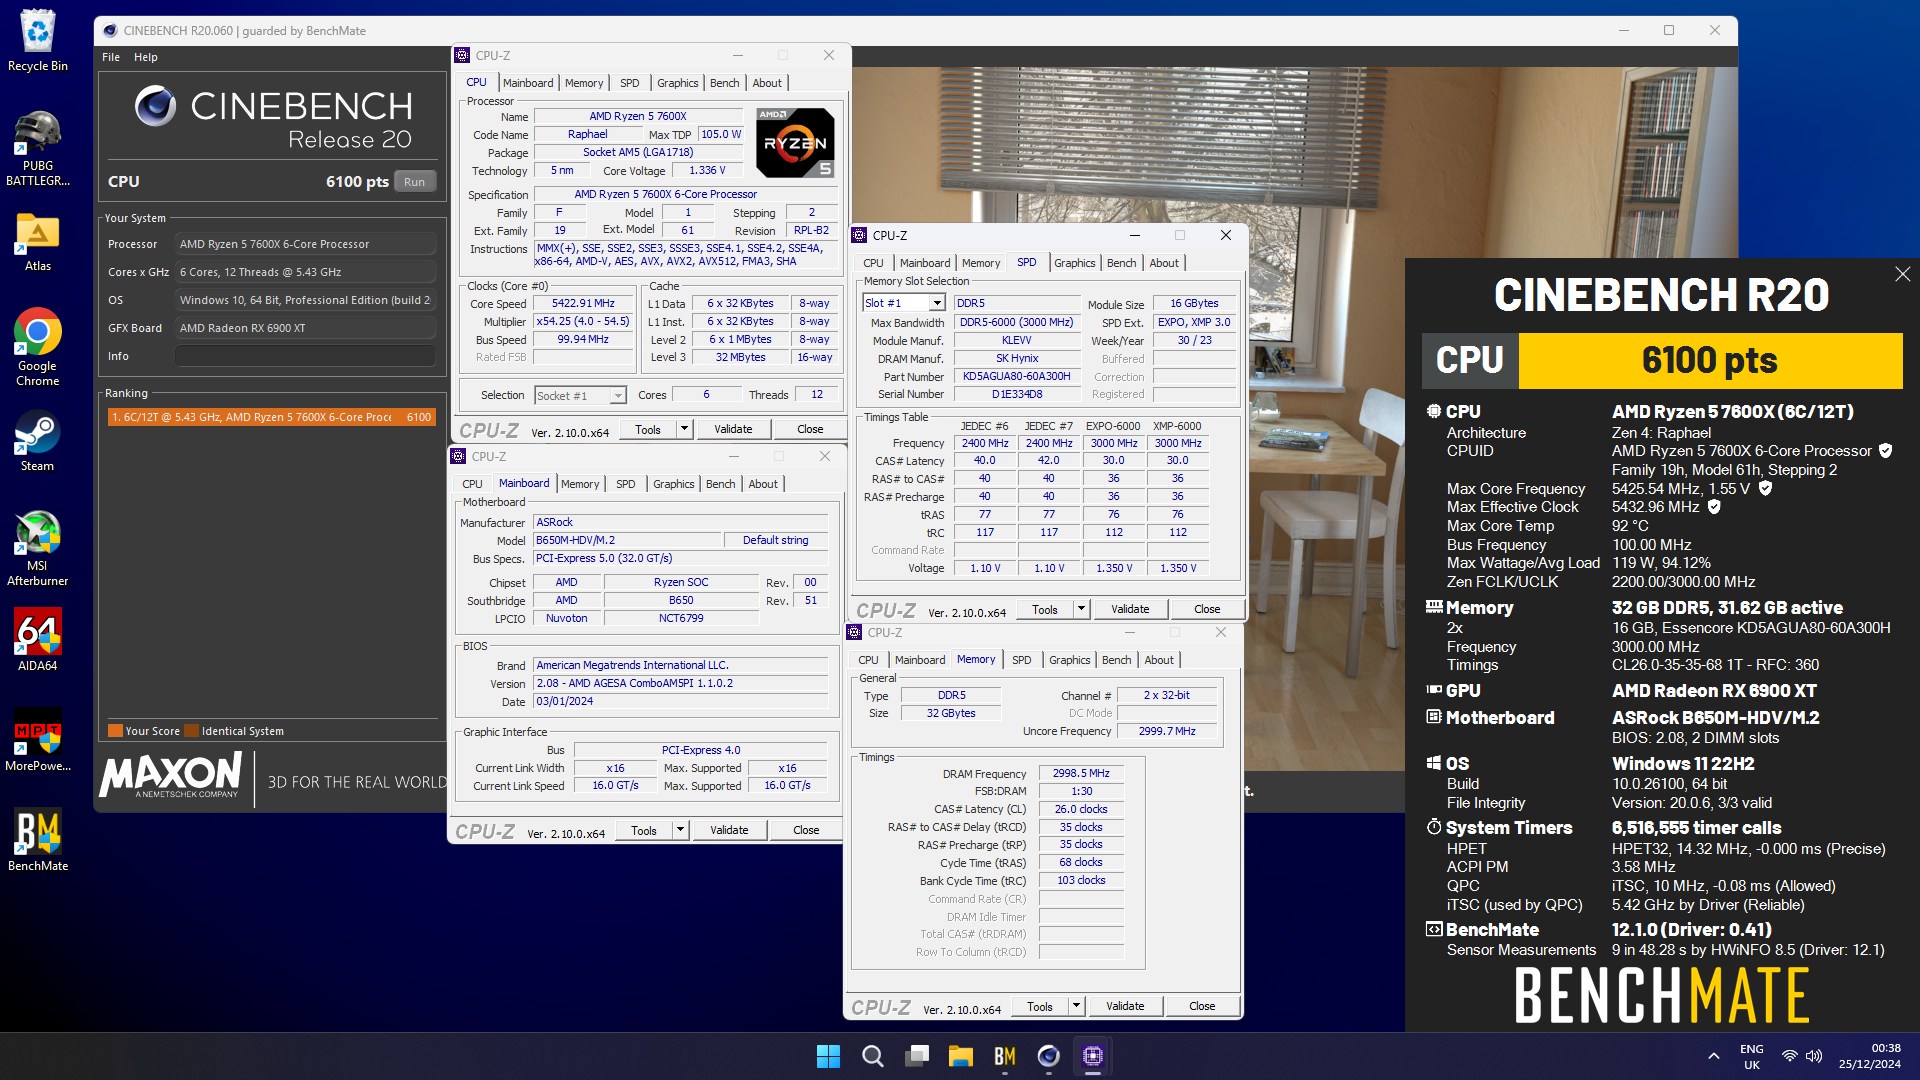Open Steam desktop shortcut

tap(38, 441)
